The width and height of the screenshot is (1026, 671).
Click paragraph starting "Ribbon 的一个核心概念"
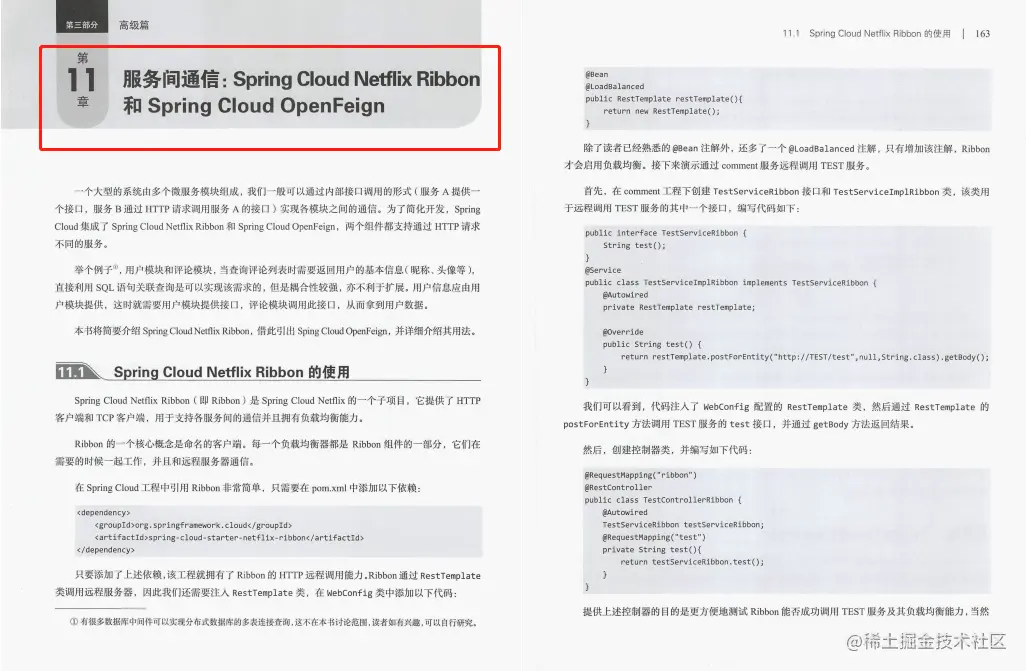(268, 452)
